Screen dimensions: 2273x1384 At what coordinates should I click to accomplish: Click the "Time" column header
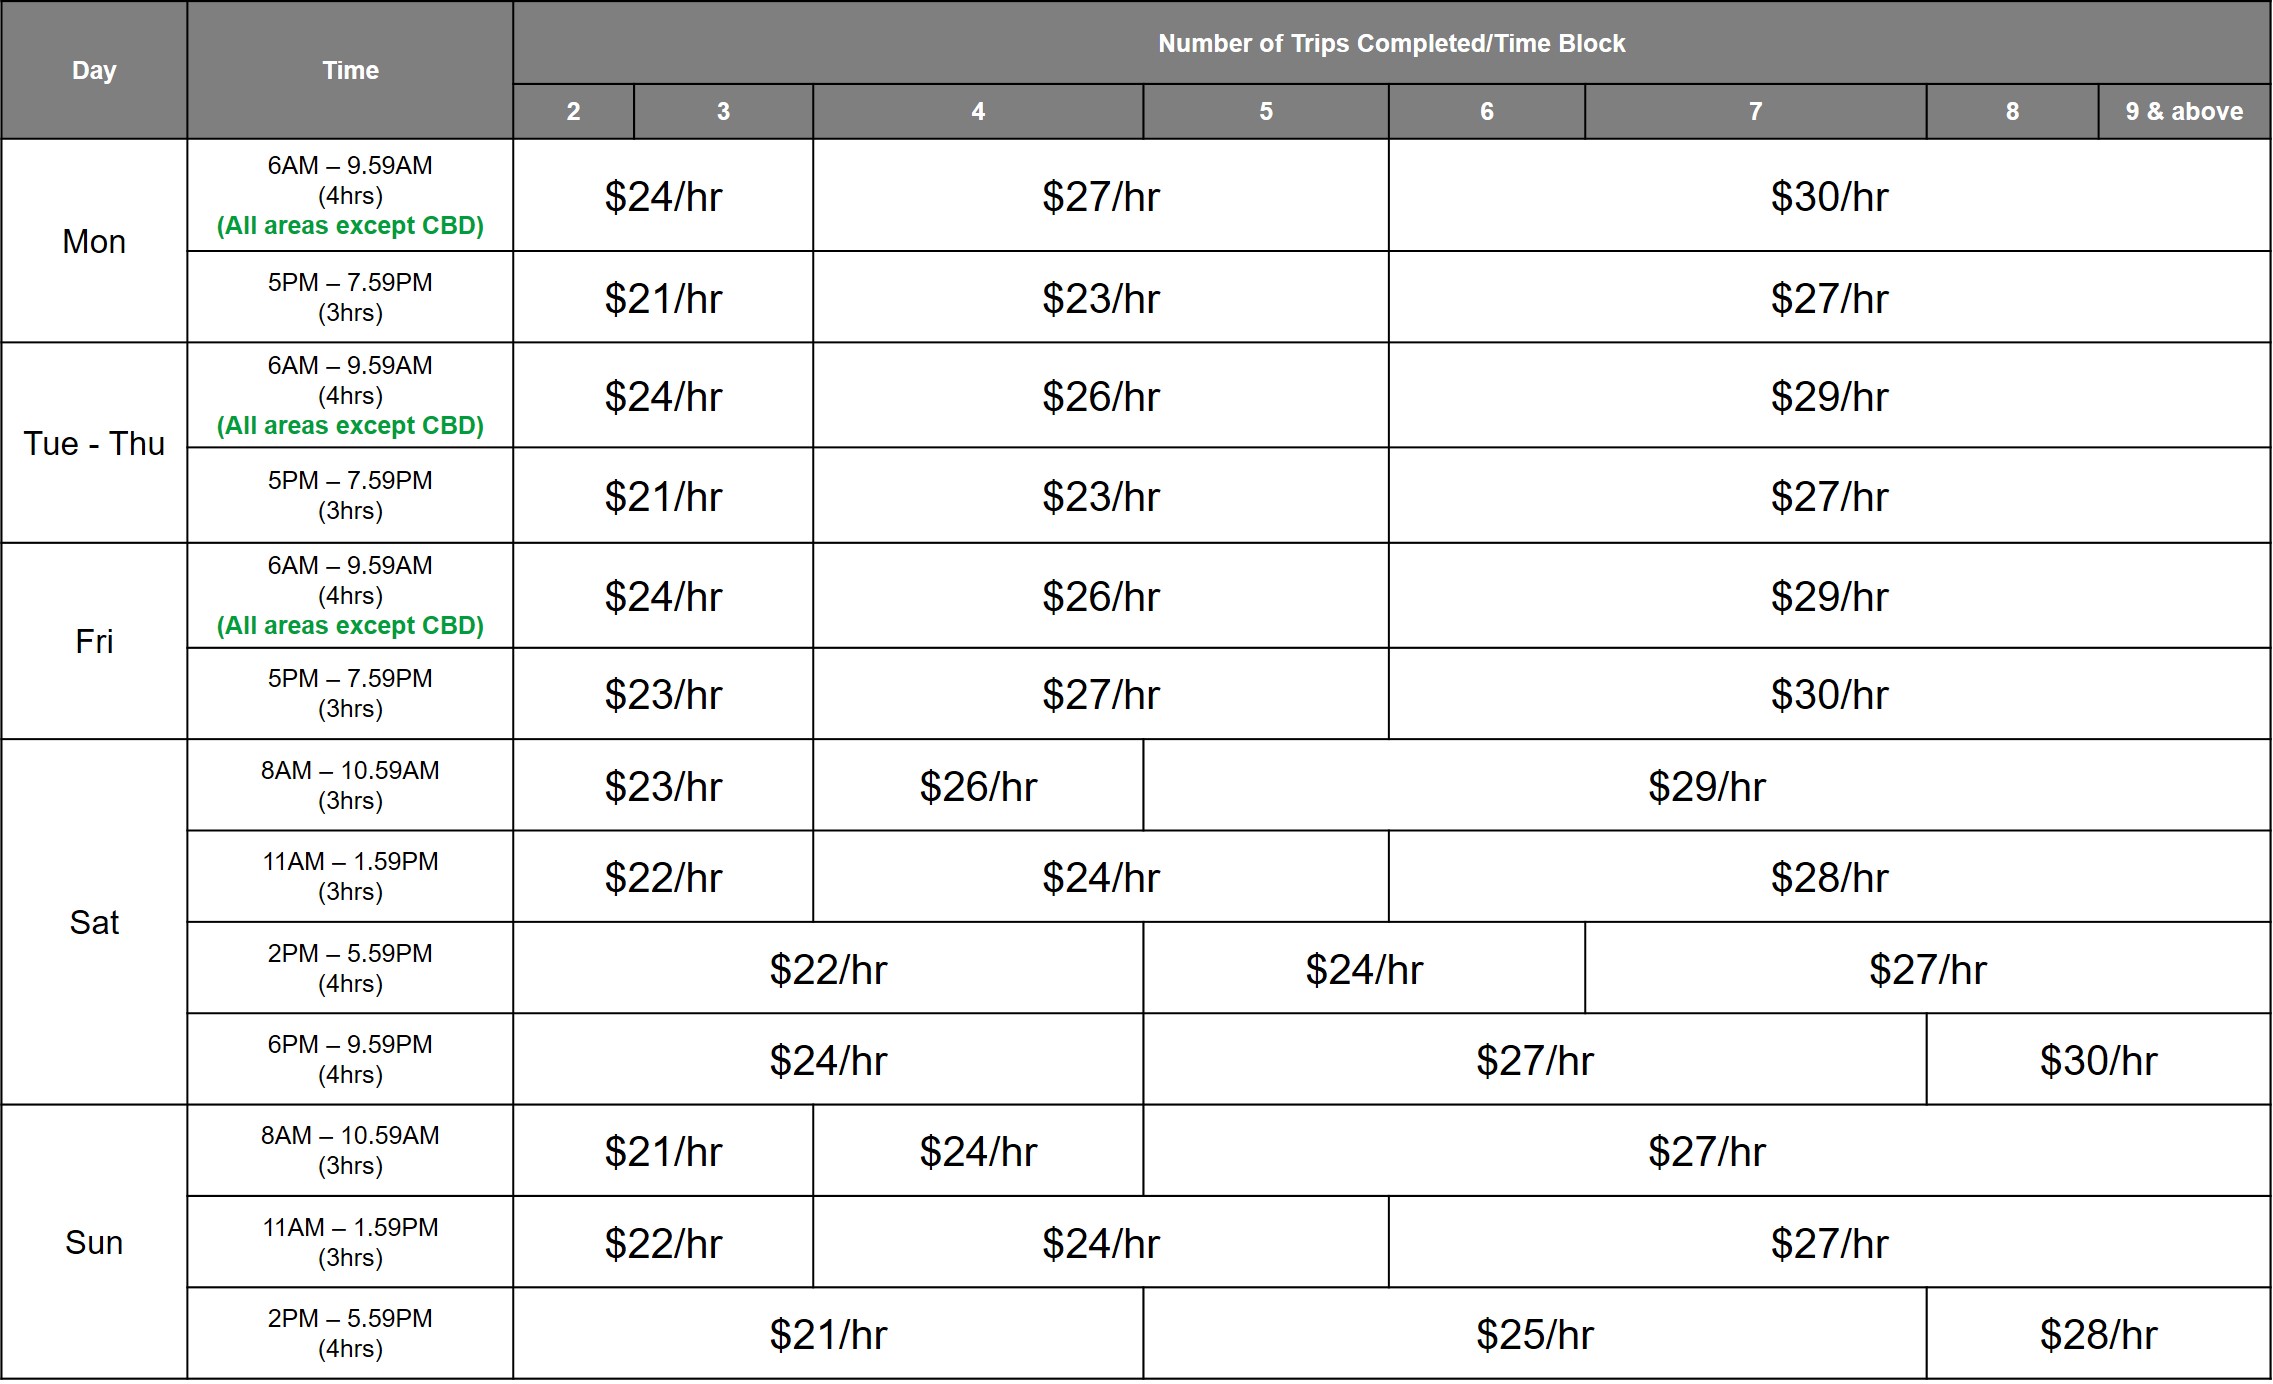350,70
